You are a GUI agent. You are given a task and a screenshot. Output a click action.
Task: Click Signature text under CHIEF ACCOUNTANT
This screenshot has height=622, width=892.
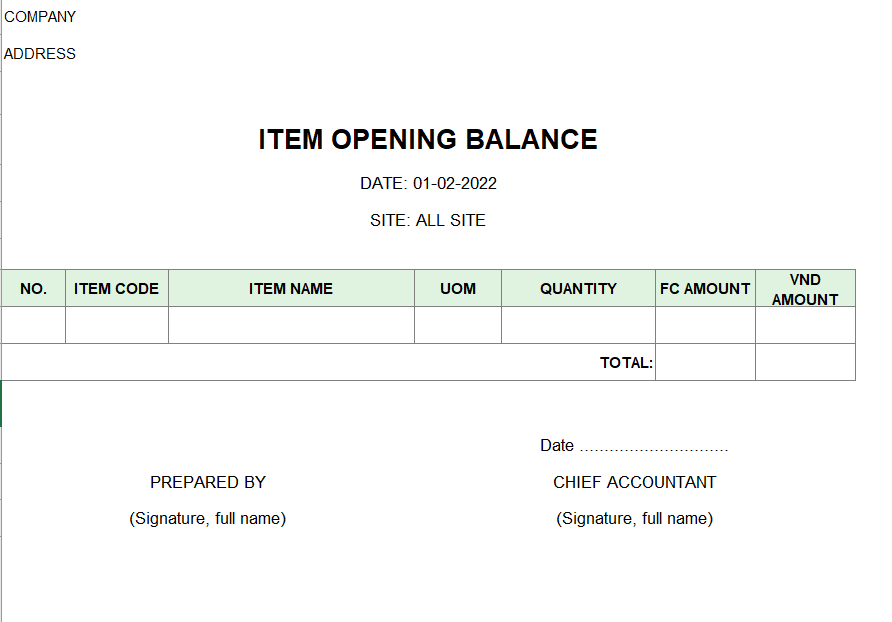635,519
